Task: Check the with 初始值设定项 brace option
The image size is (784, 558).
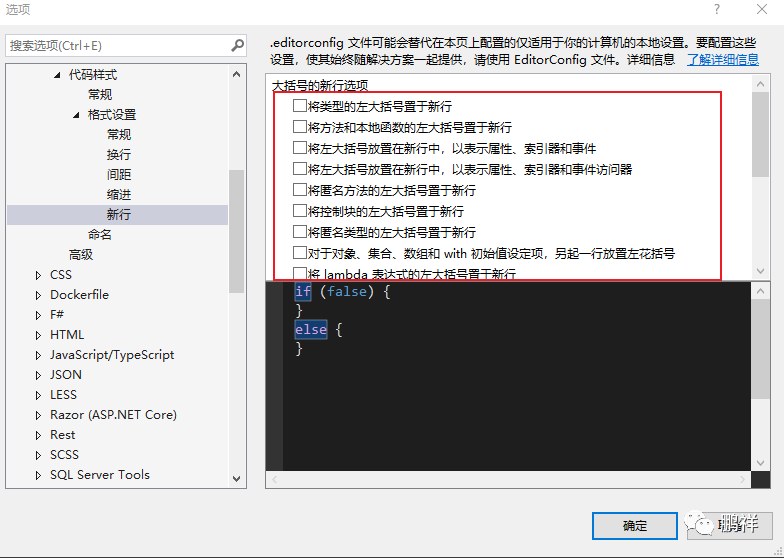Action: (x=300, y=252)
